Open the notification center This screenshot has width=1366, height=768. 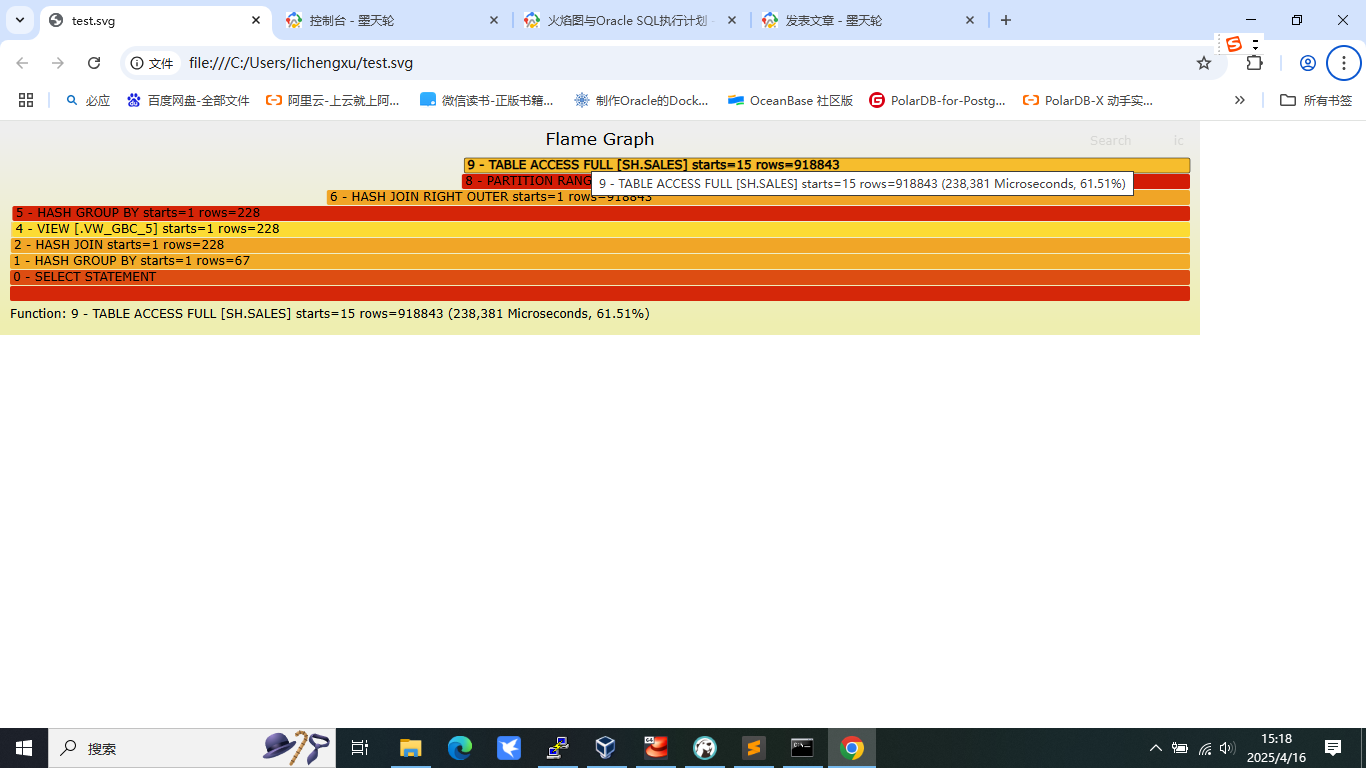pos(1333,748)
